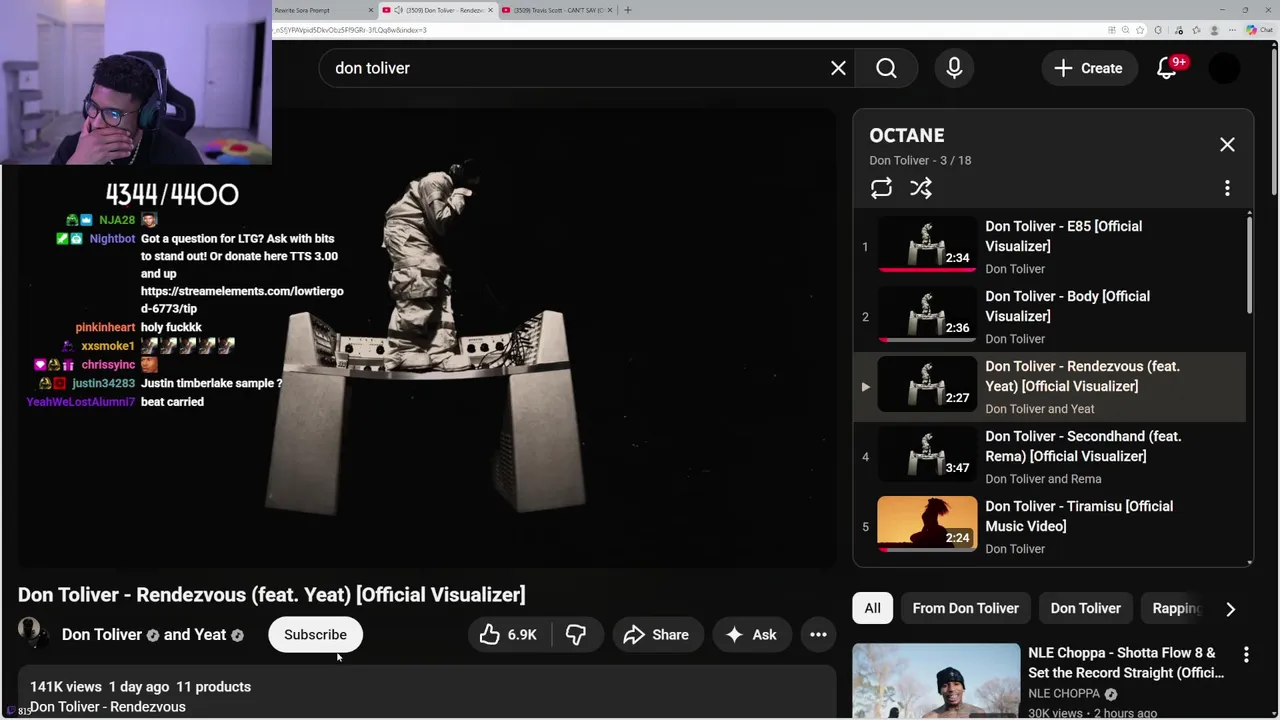Click the magnifying glass search button

[886, 68]
